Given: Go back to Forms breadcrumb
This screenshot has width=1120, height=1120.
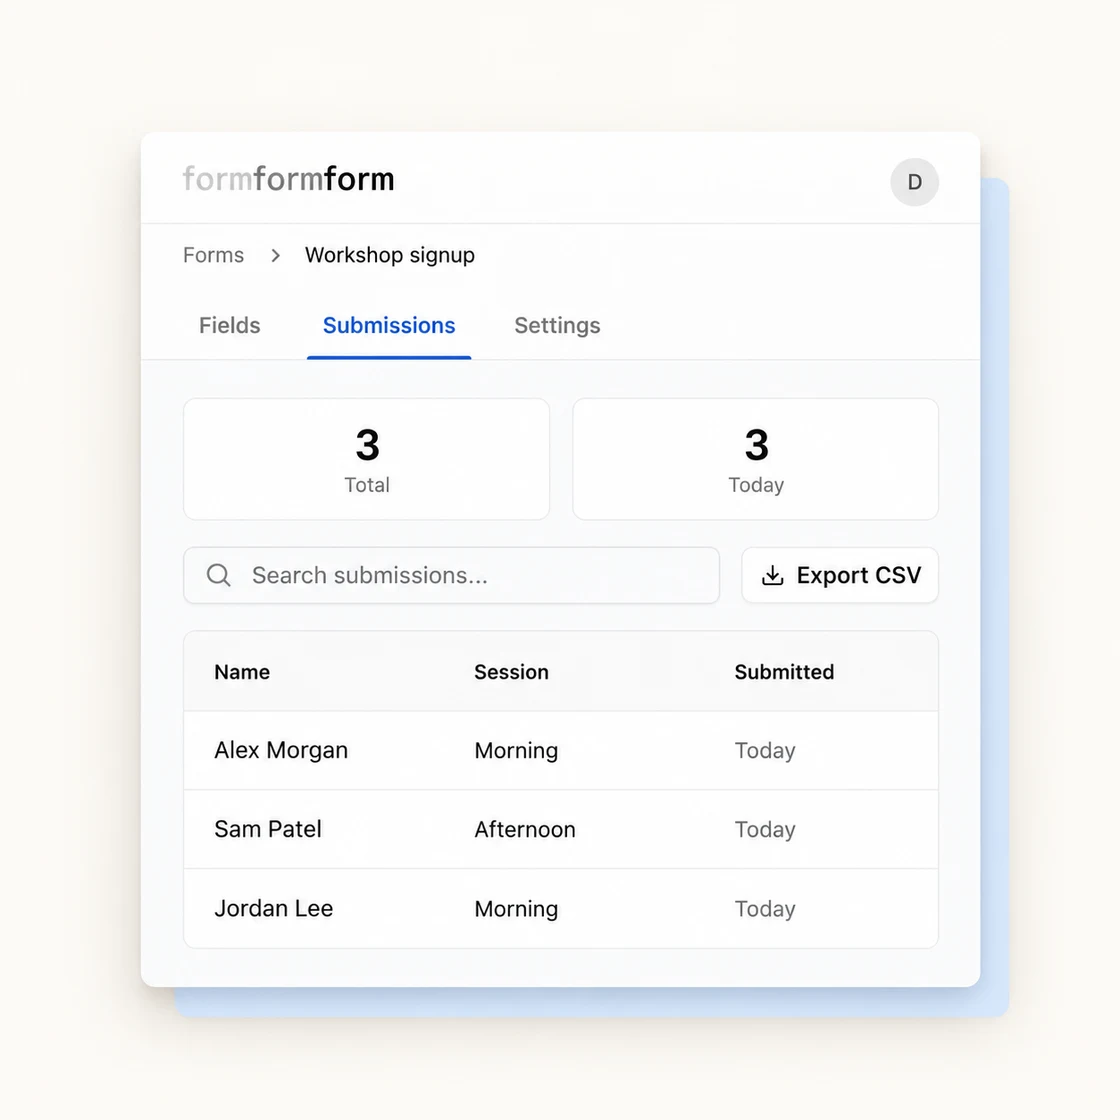Looking at the screenshot, I should pos(214,255).
